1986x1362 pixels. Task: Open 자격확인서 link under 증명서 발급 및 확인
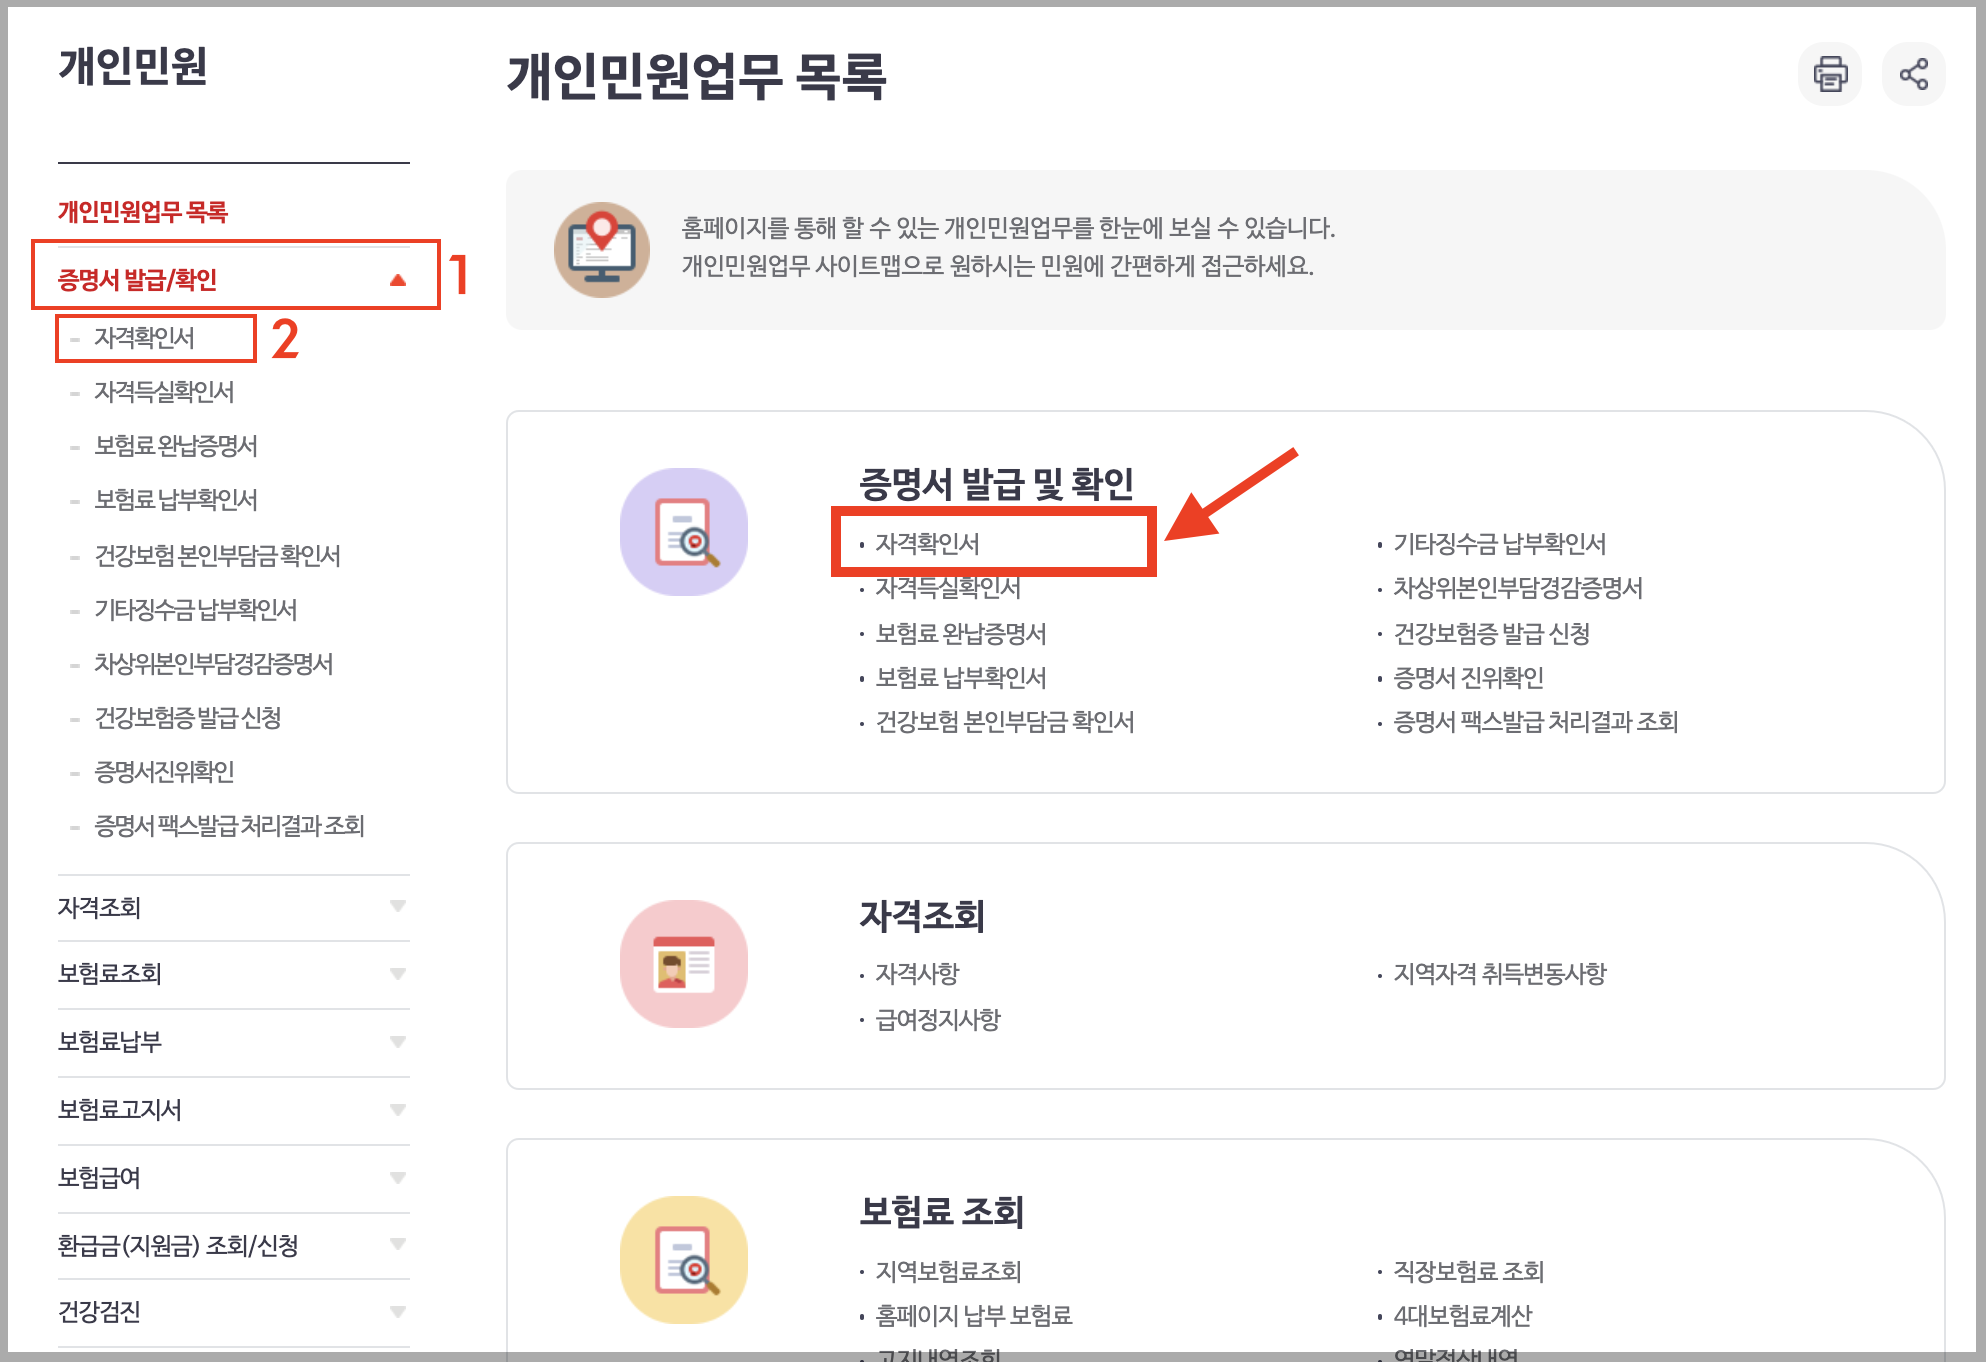927,544
